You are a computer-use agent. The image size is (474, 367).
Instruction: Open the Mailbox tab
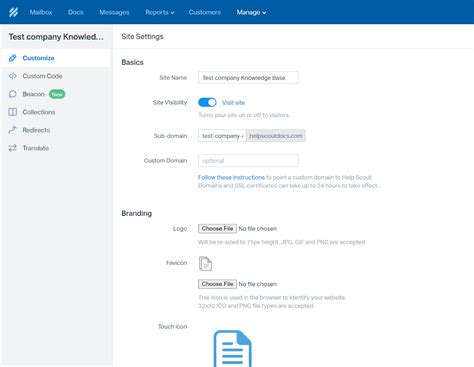pyautogui.click(x=41, y=12)
